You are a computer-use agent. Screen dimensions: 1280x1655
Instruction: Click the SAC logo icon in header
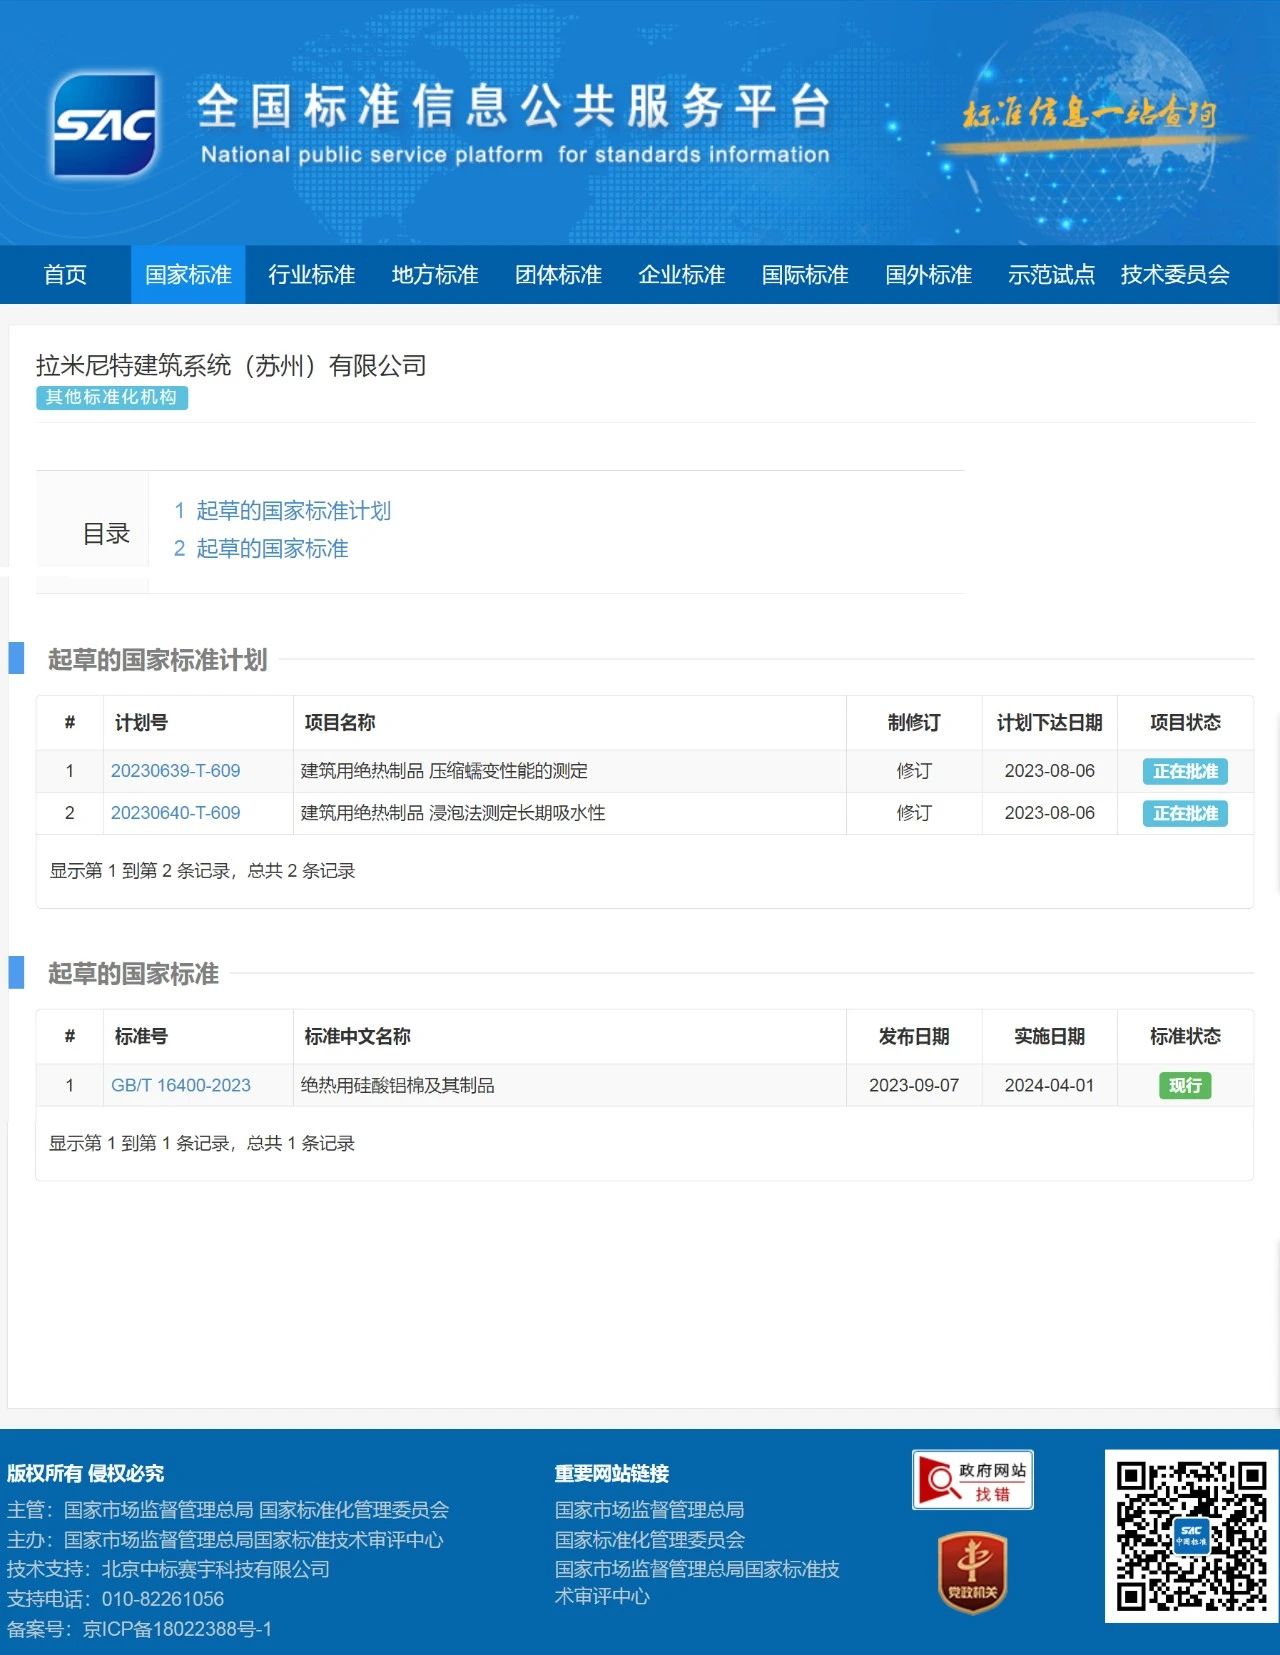(x=105, y=125)
